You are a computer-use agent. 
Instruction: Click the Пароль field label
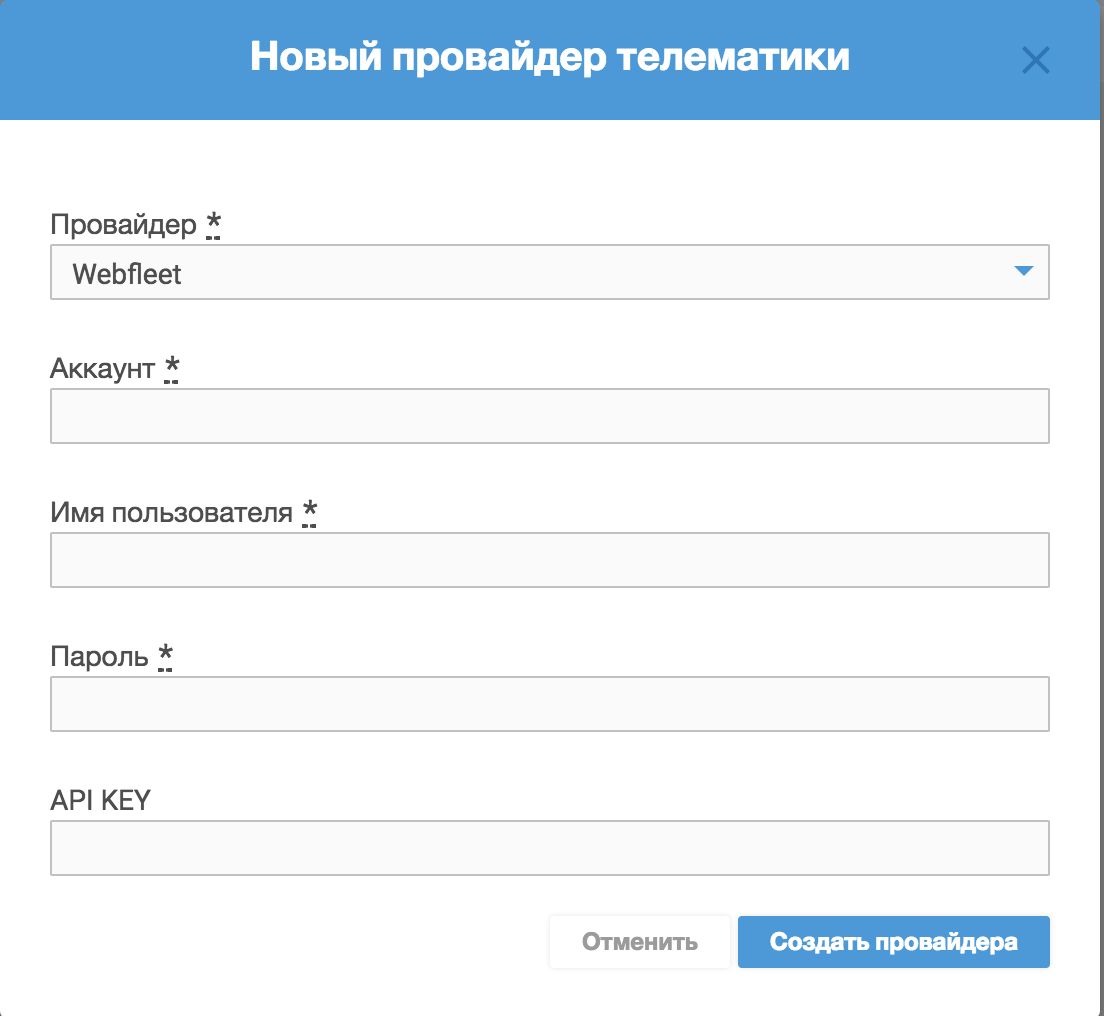(99, 657)
